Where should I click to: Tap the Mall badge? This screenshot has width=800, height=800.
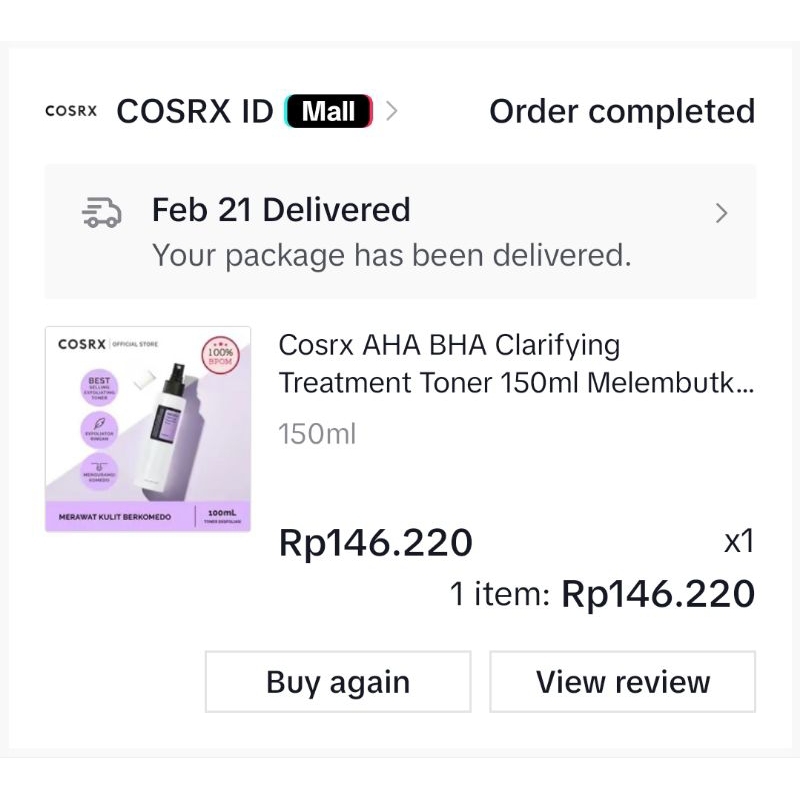(x=329, y=111)
